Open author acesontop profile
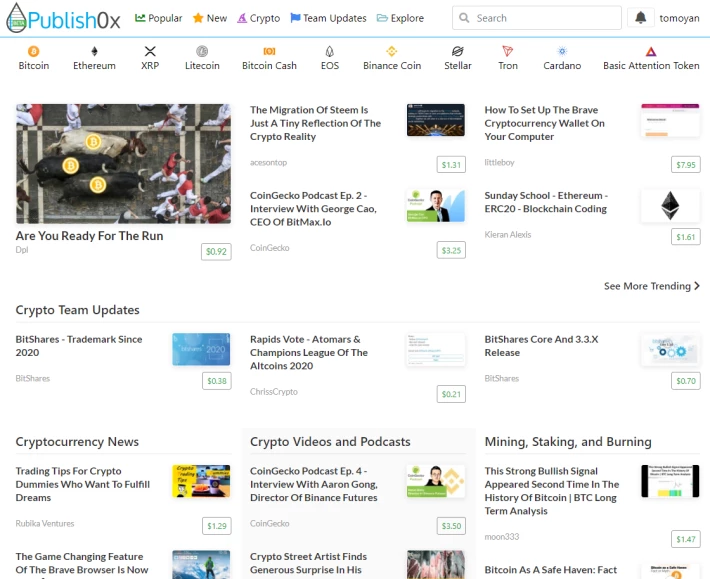The height and width of the screenshot is (579, 710). [269, 163]
